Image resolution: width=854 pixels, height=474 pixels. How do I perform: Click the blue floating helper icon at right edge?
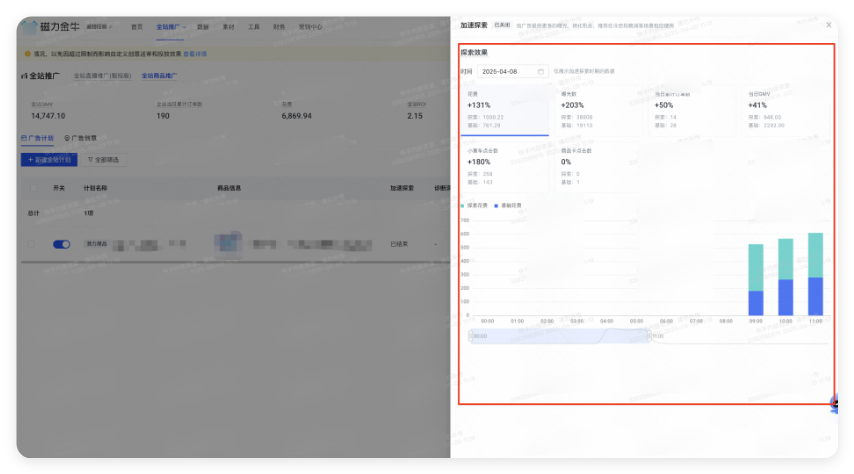click(x=834, y=404)
